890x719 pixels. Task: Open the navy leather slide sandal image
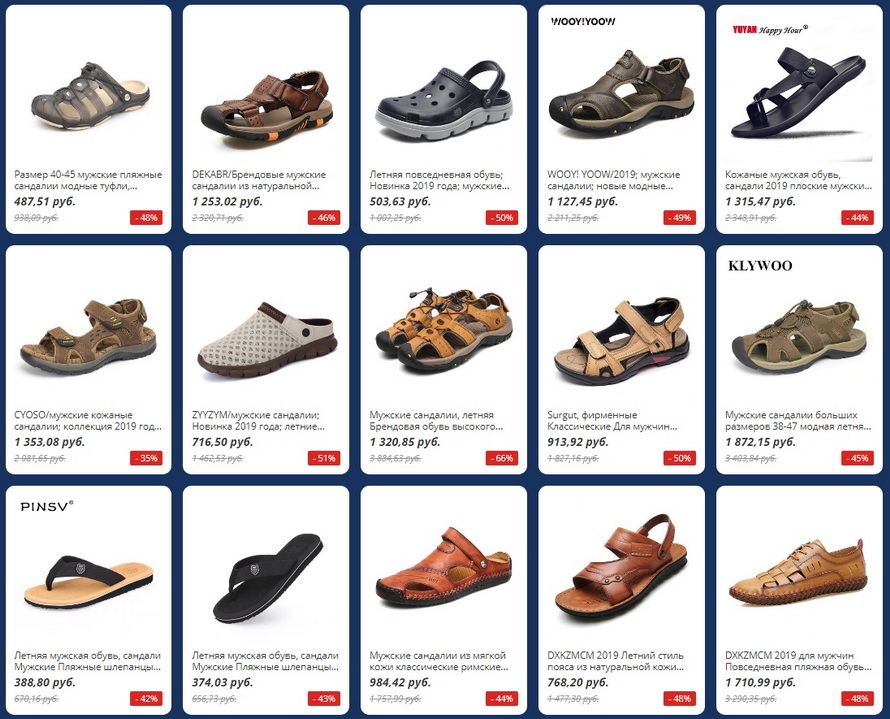[799, 92]
